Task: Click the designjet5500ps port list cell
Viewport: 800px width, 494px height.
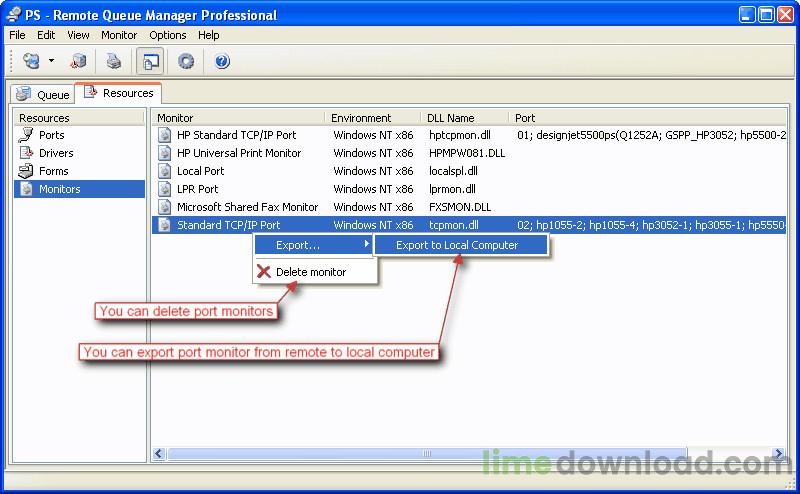Action: click(x=651, y=135)
